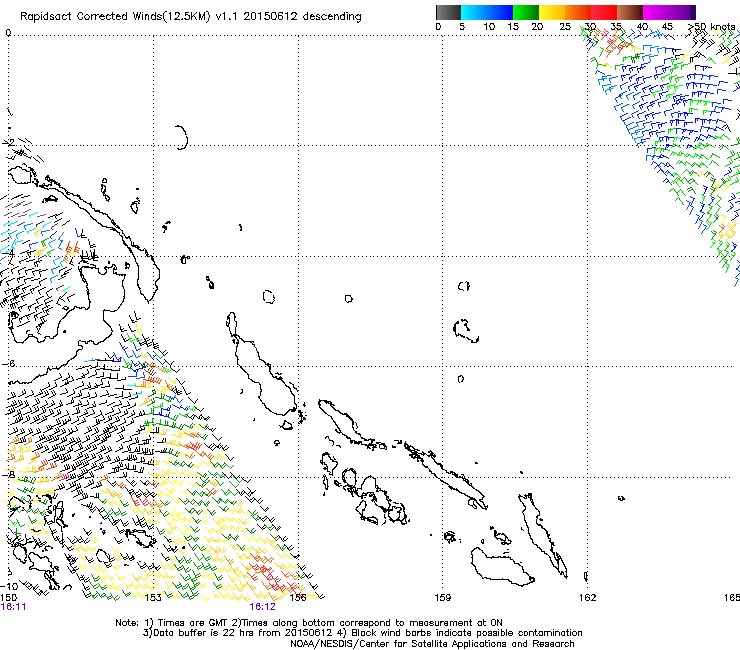The width and height of the screenshot is (740, 650).
Task: Click the '159' longitude axis label
Action: coord(443,598)
